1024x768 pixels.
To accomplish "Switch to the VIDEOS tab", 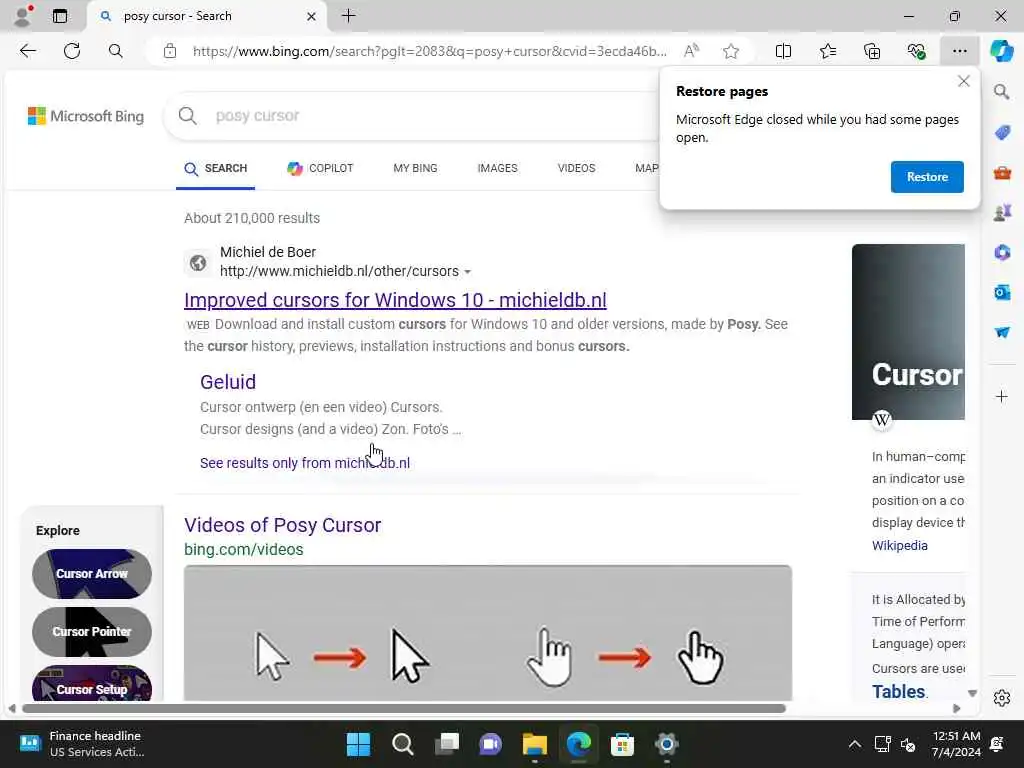I will [577, 168].
